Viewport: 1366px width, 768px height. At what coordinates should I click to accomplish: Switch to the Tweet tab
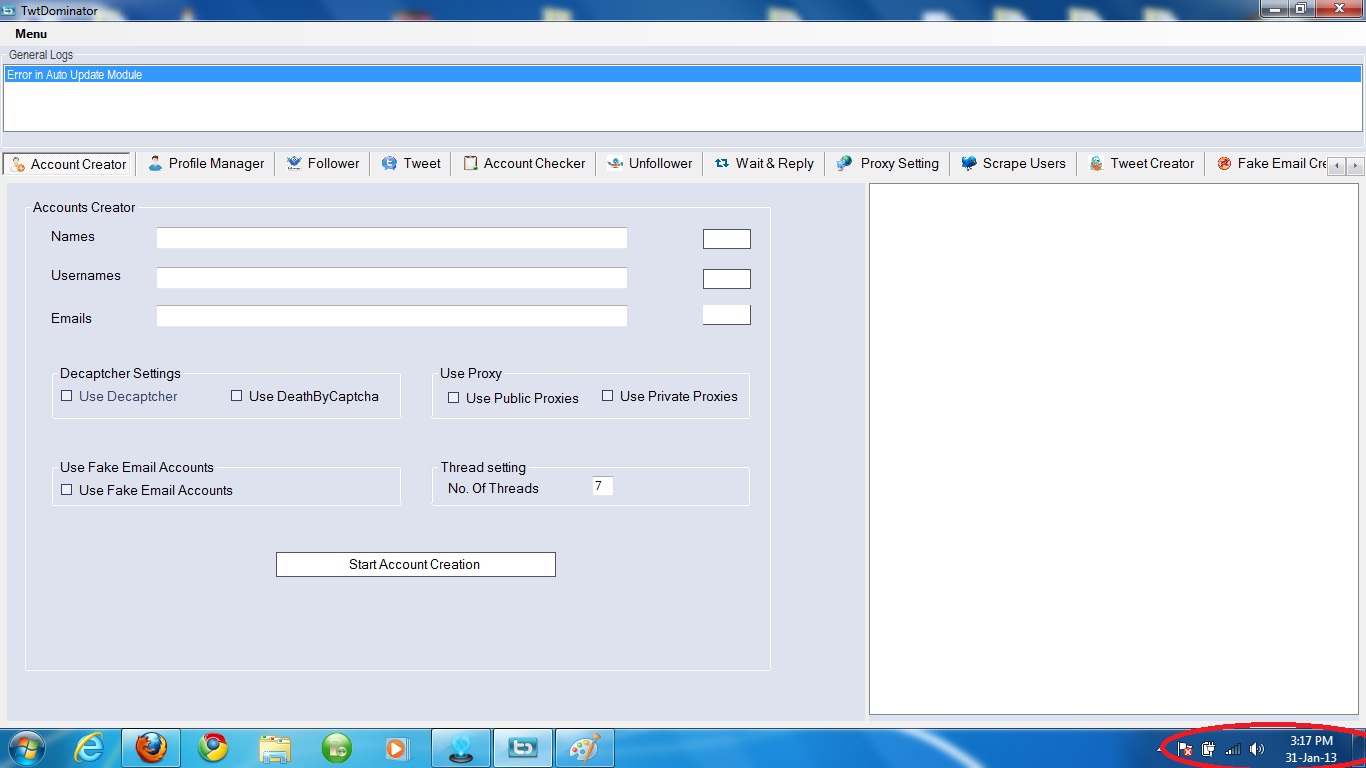(411, 163)
